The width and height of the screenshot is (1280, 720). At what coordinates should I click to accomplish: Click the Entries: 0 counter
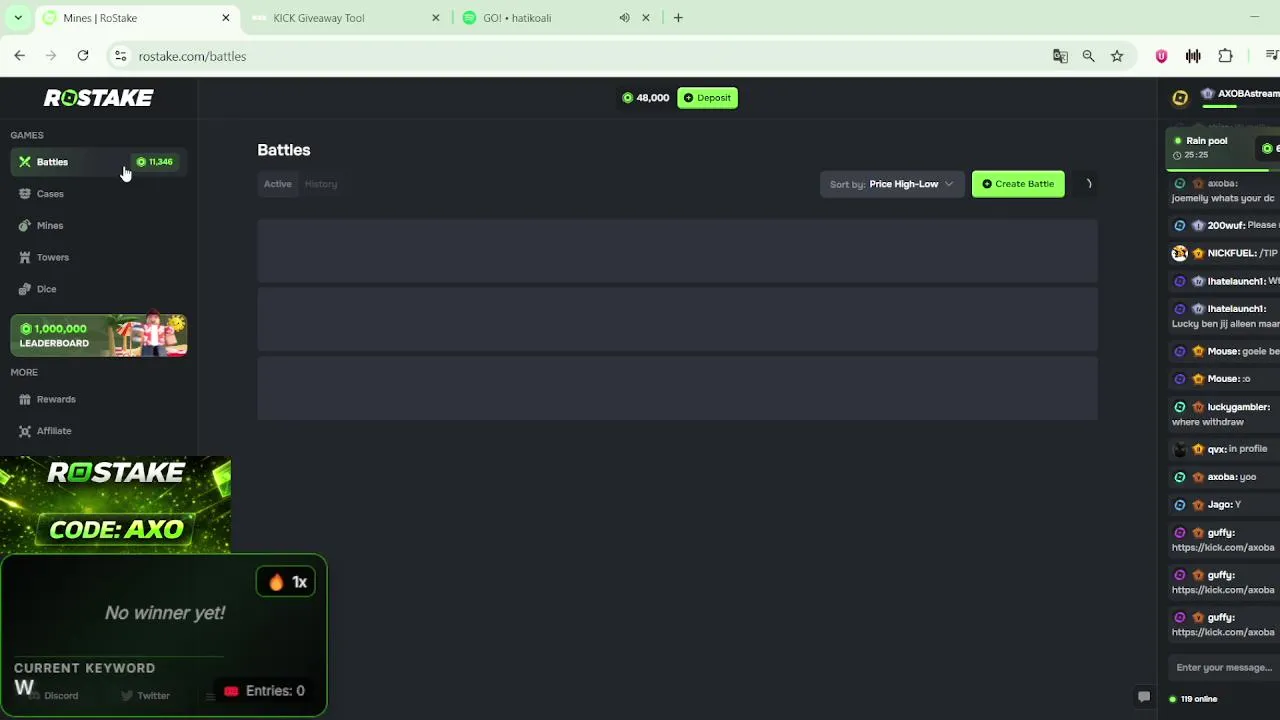coord(264,691)
